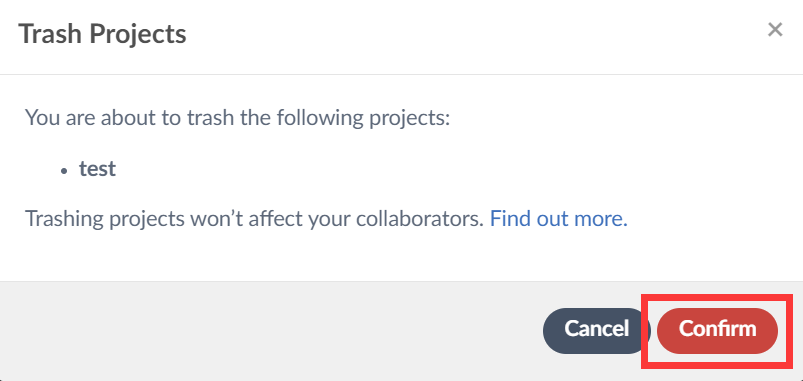Proceed with trashing via Confirm
The image size is (803, 381).
tap(717, 330)
